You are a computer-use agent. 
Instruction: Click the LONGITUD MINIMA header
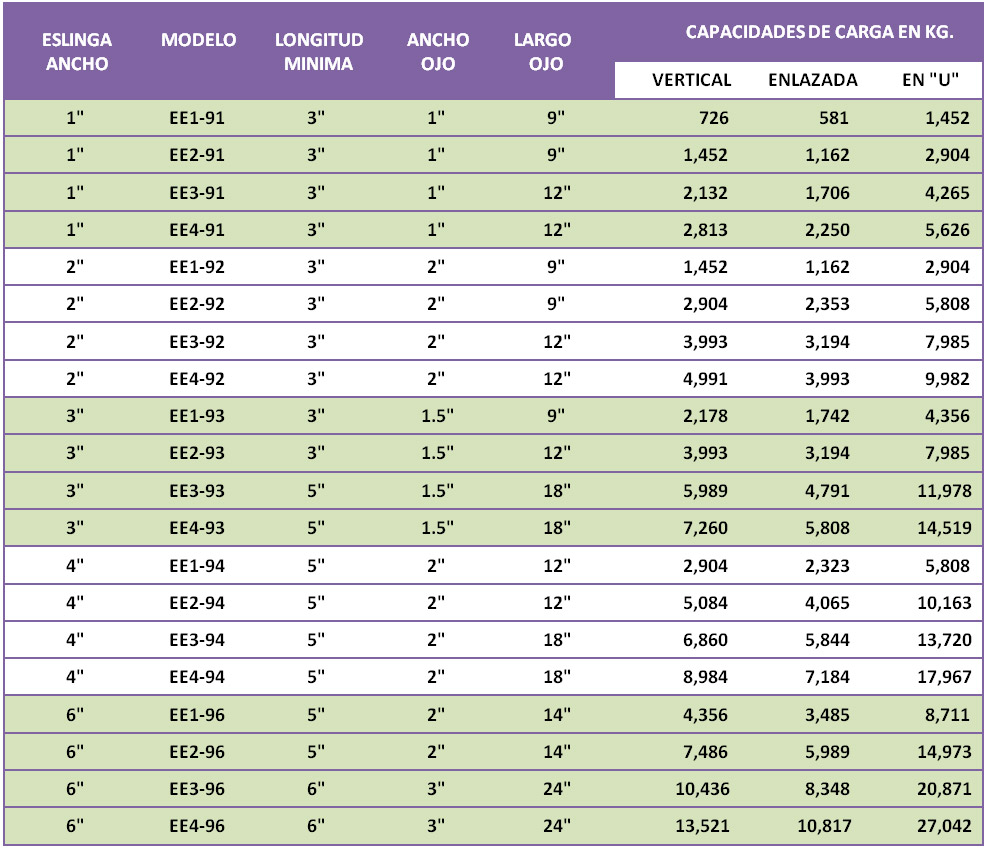click(x=319, y=52)
